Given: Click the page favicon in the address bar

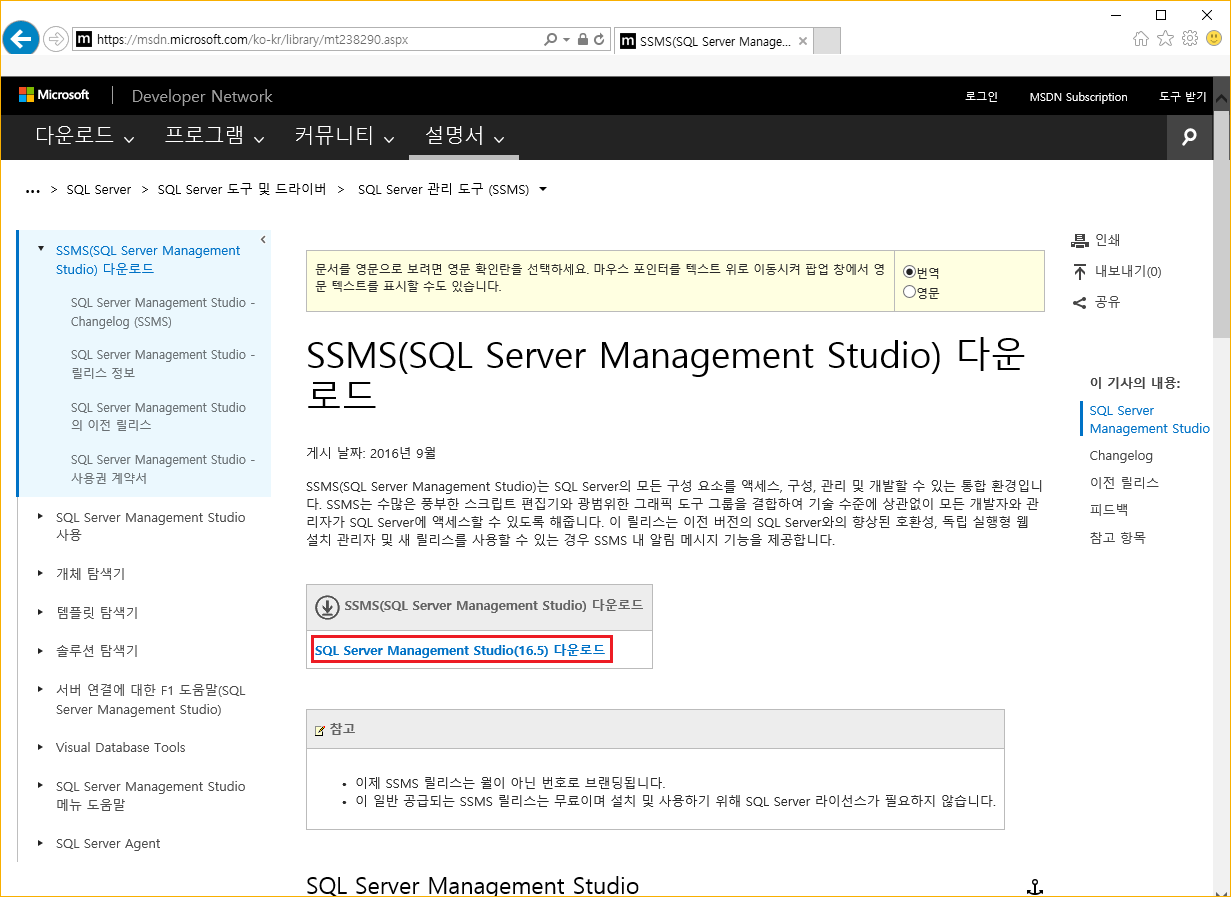Looking at the screenshot, I should (x=84, y=40).
